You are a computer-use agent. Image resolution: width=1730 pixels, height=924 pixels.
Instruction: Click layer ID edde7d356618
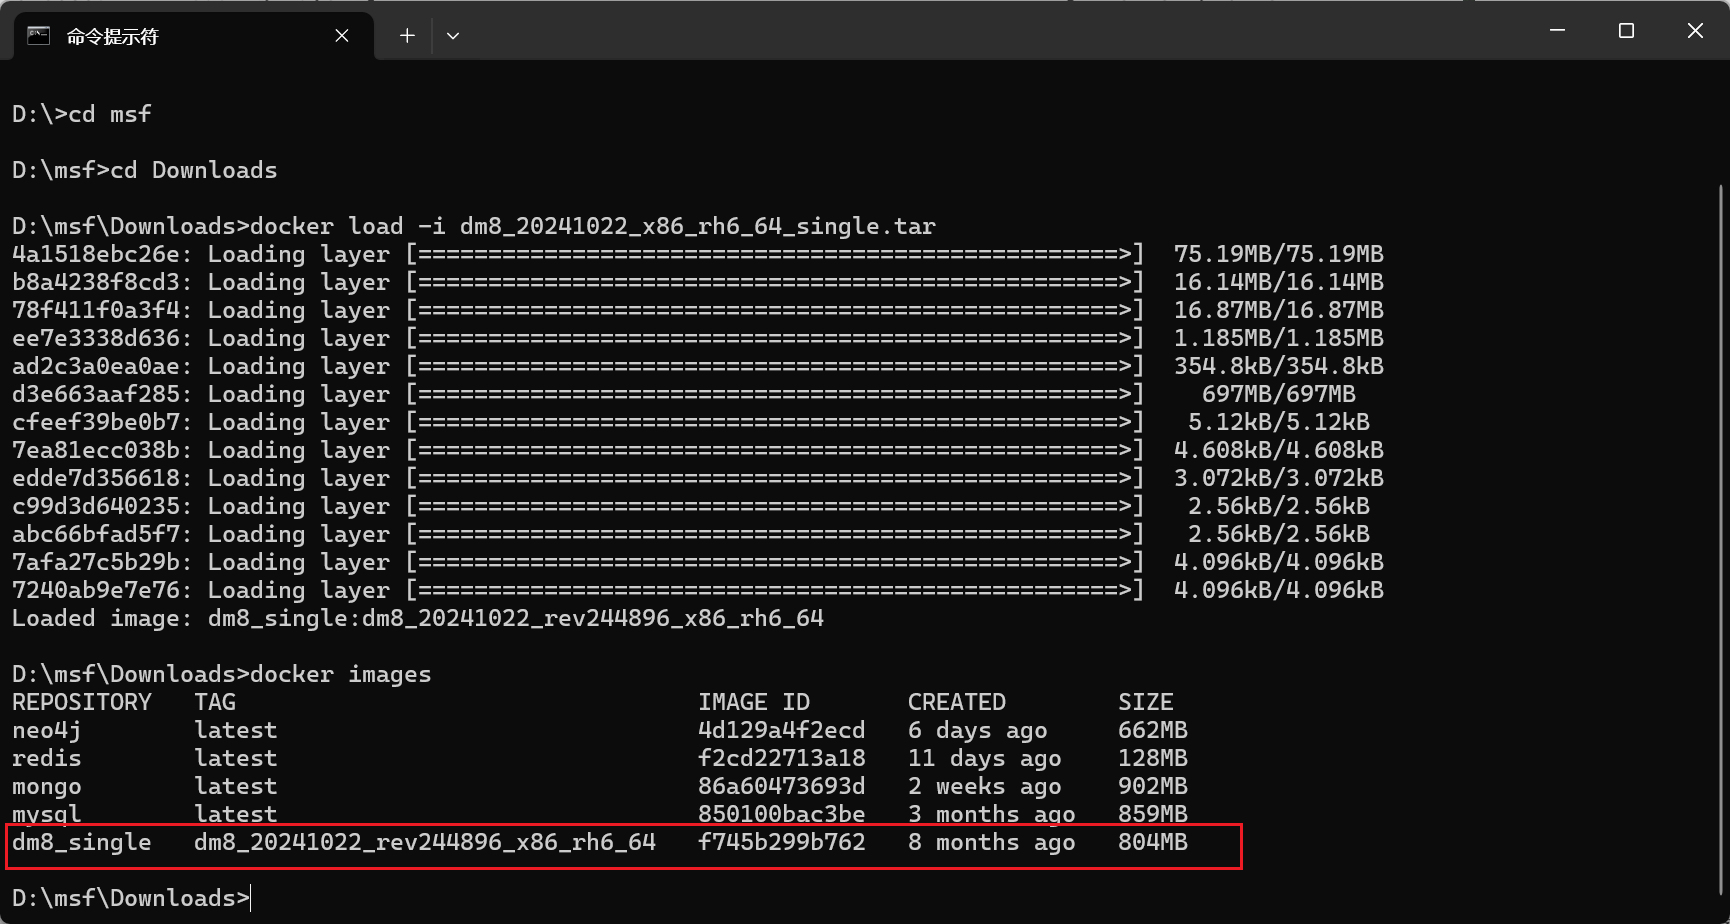coord(96,478)
